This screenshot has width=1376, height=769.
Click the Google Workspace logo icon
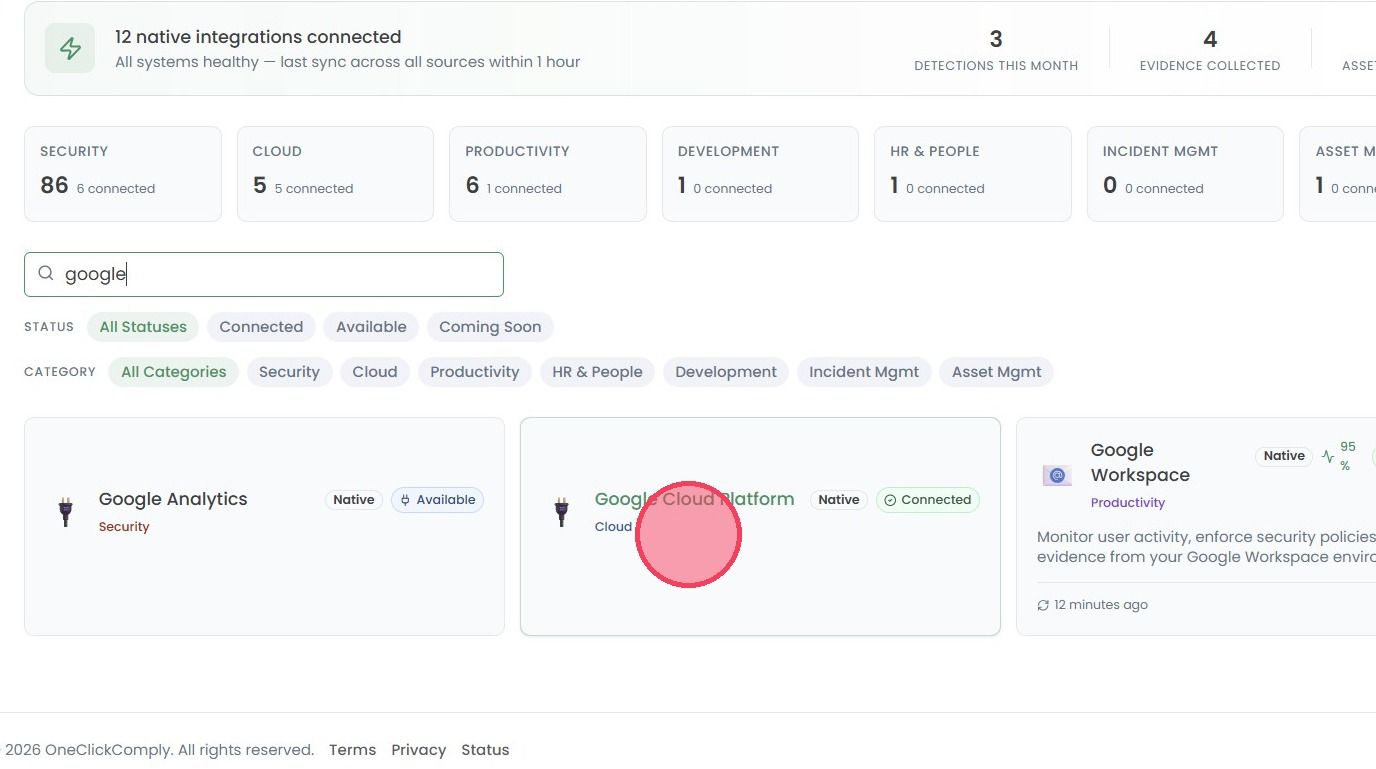coord(1057,475)
